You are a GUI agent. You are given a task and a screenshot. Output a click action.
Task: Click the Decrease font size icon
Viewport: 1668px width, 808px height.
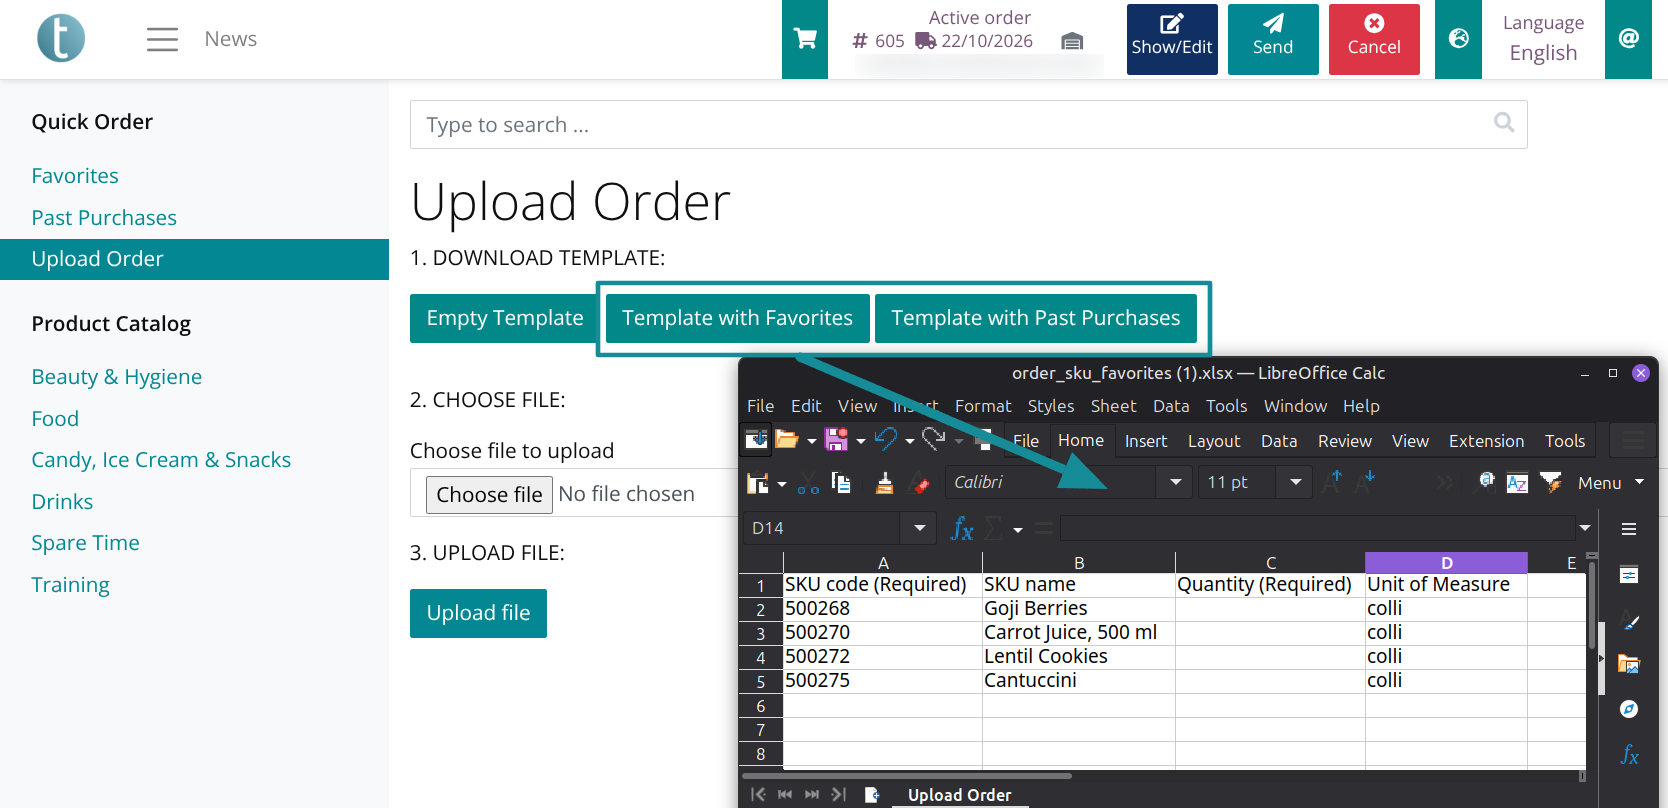1366,481
